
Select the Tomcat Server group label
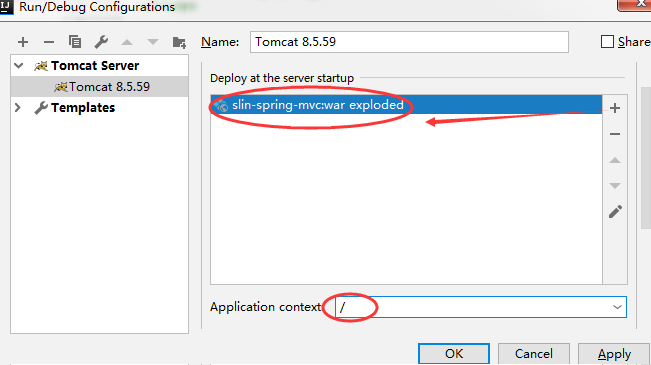(95, 66)
